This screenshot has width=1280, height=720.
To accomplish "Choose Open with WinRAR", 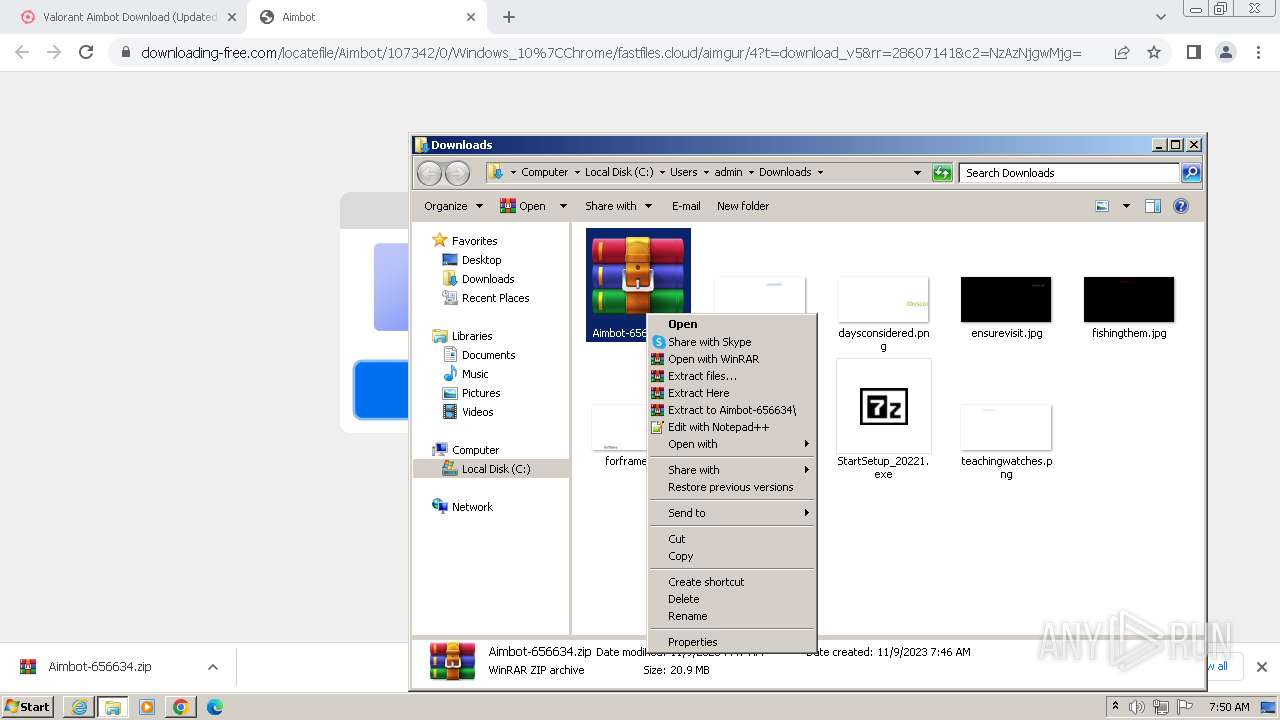I will [732, 359].
